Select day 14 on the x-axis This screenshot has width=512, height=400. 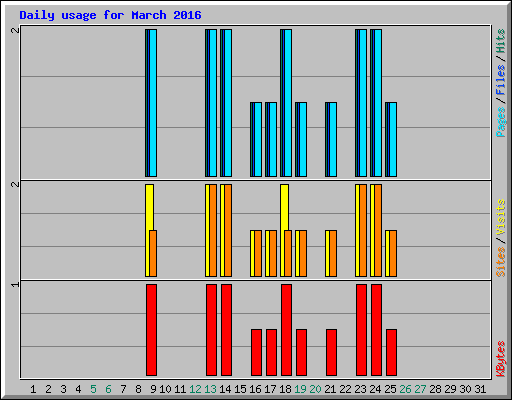coord(225,389)
